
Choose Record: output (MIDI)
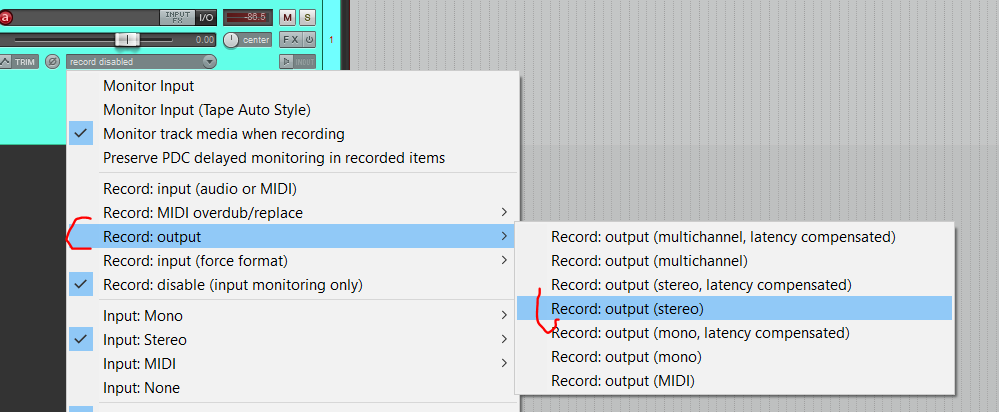tap(622, 381)
